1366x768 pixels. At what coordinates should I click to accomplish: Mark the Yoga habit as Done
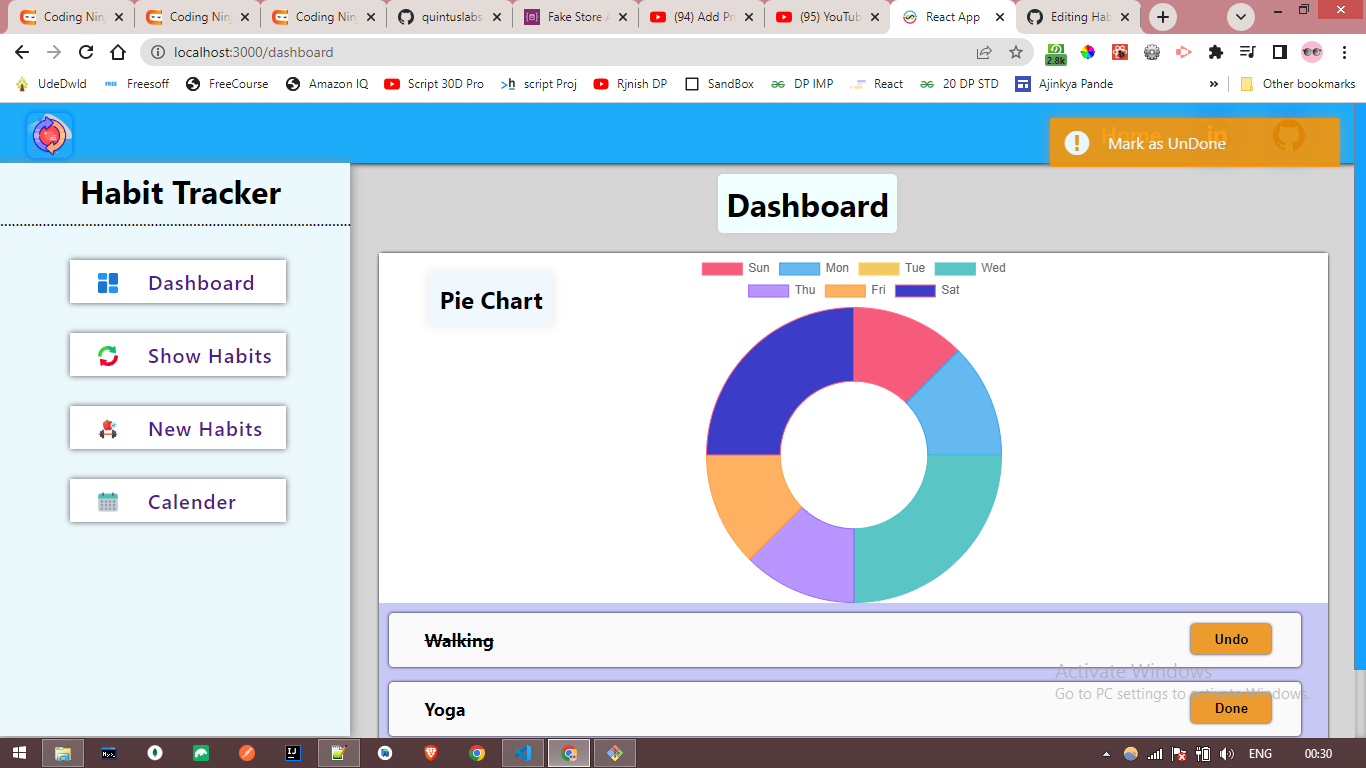(x=1230, y=708)
